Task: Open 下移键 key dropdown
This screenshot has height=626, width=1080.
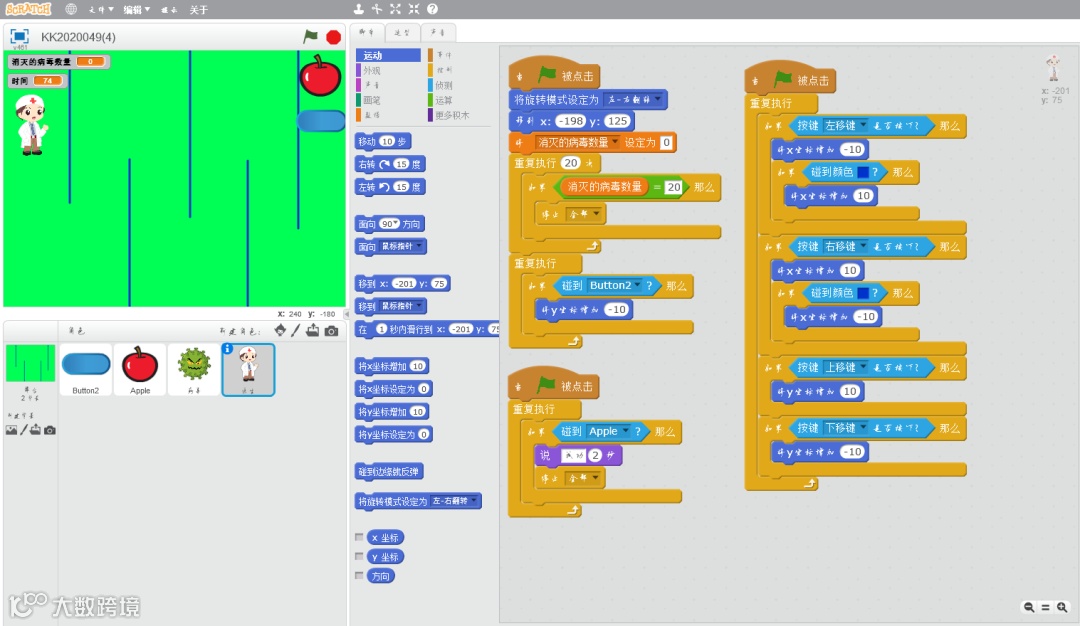Action: (x=862, y=427)
